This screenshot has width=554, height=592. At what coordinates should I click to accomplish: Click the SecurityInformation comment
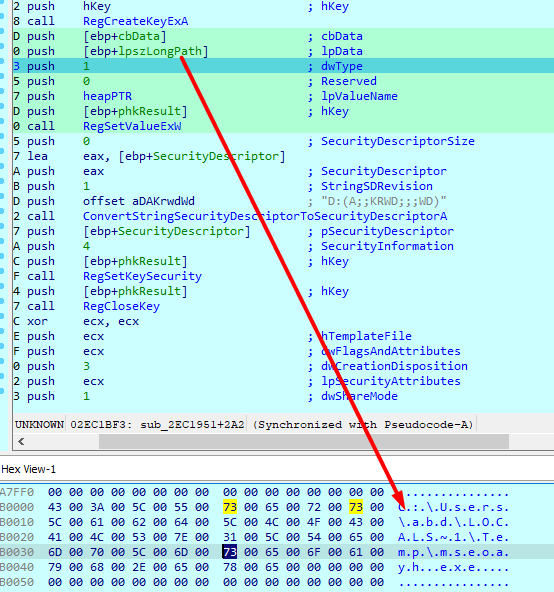pyautogui.click(x=387, y=246)
